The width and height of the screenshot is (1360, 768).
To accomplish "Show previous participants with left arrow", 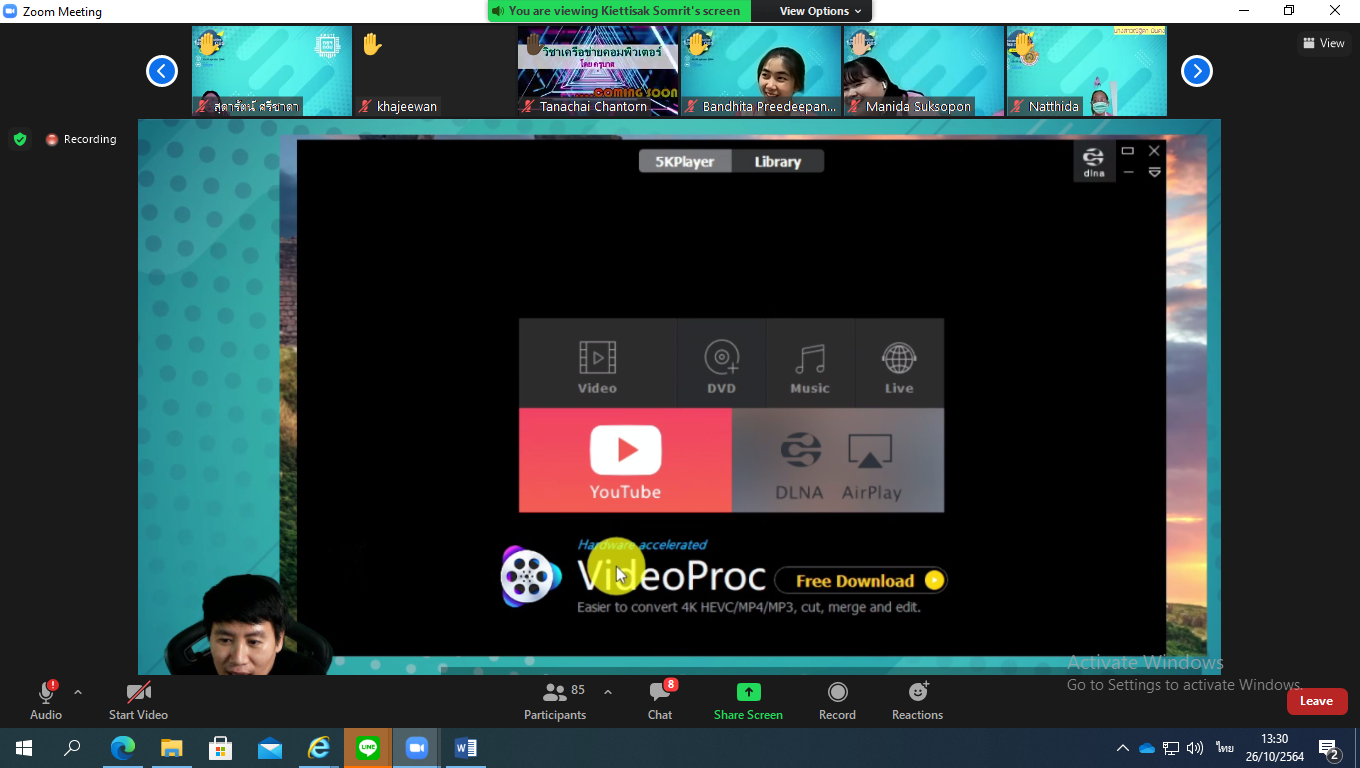I will pyautogui.click(x=162, y=71).
